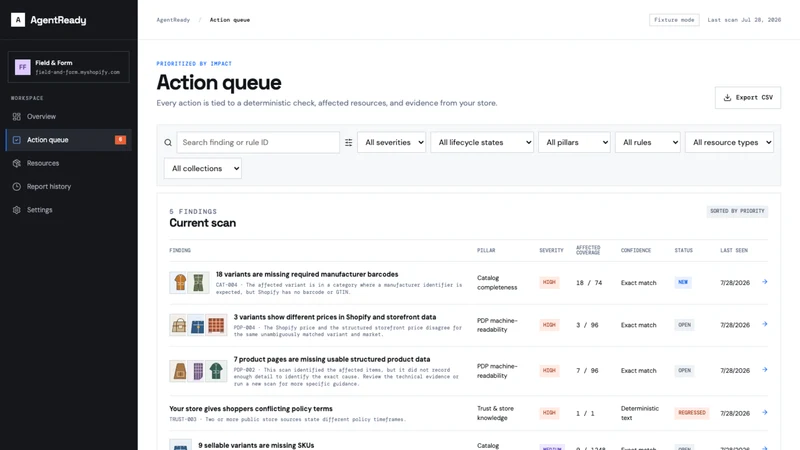The image size is (800, 450).
Task: Click the Search finding or rule ID field
Action: coord(258,142)
